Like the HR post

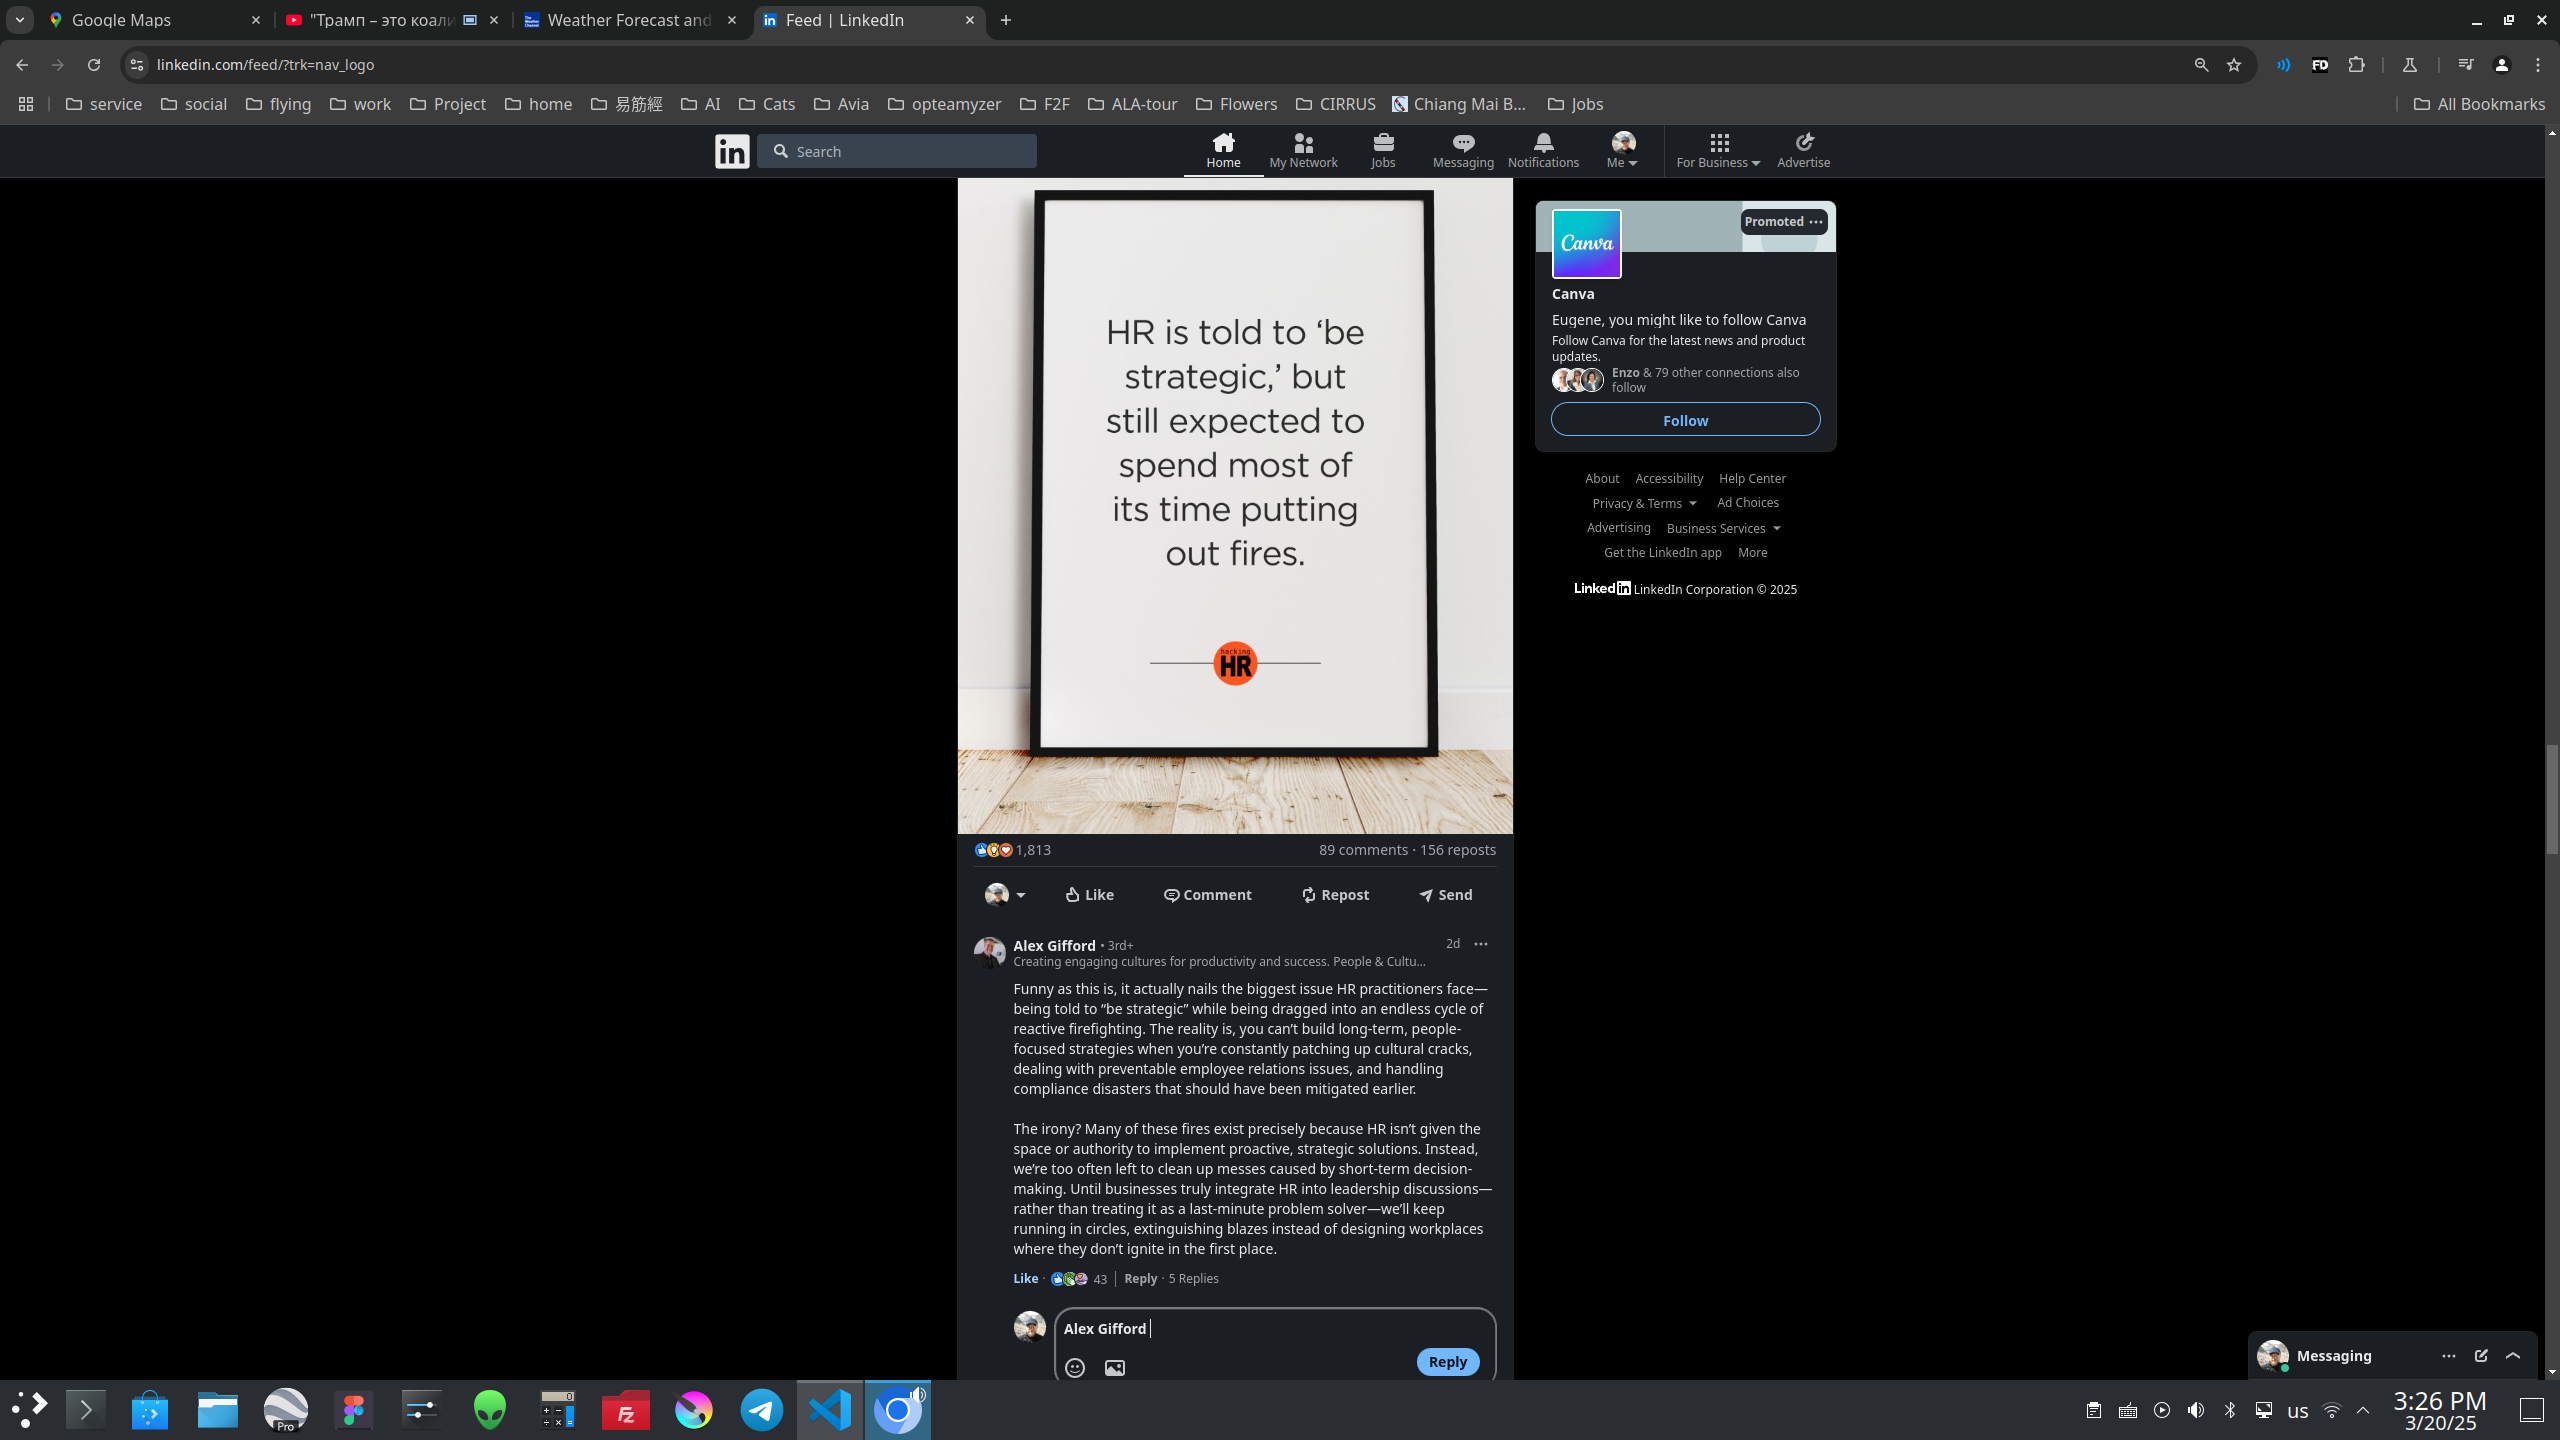1088,894
